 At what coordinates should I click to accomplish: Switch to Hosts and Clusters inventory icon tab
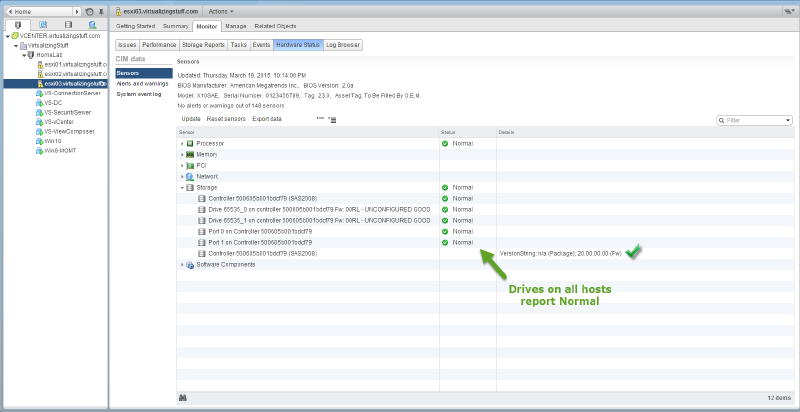tap(16, 24)
